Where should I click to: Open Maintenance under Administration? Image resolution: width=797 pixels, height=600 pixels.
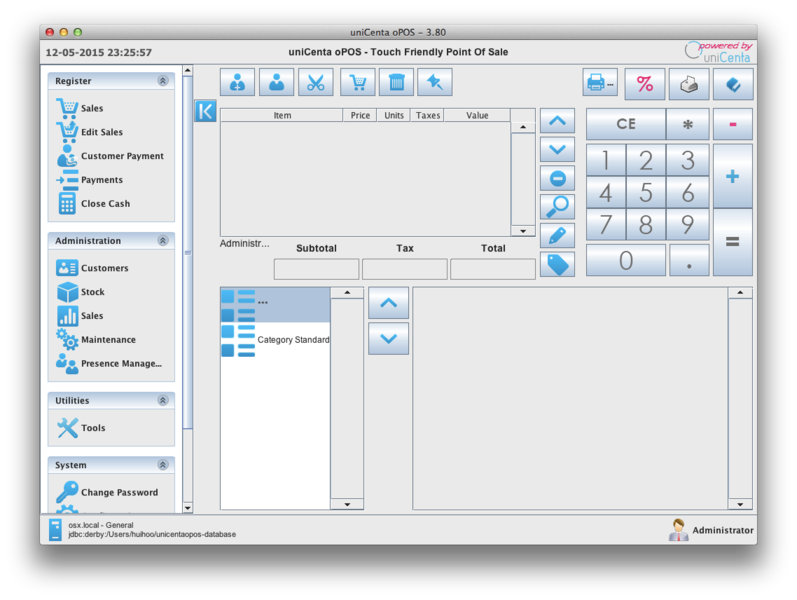pyautogui.click(x=96, y=340)
